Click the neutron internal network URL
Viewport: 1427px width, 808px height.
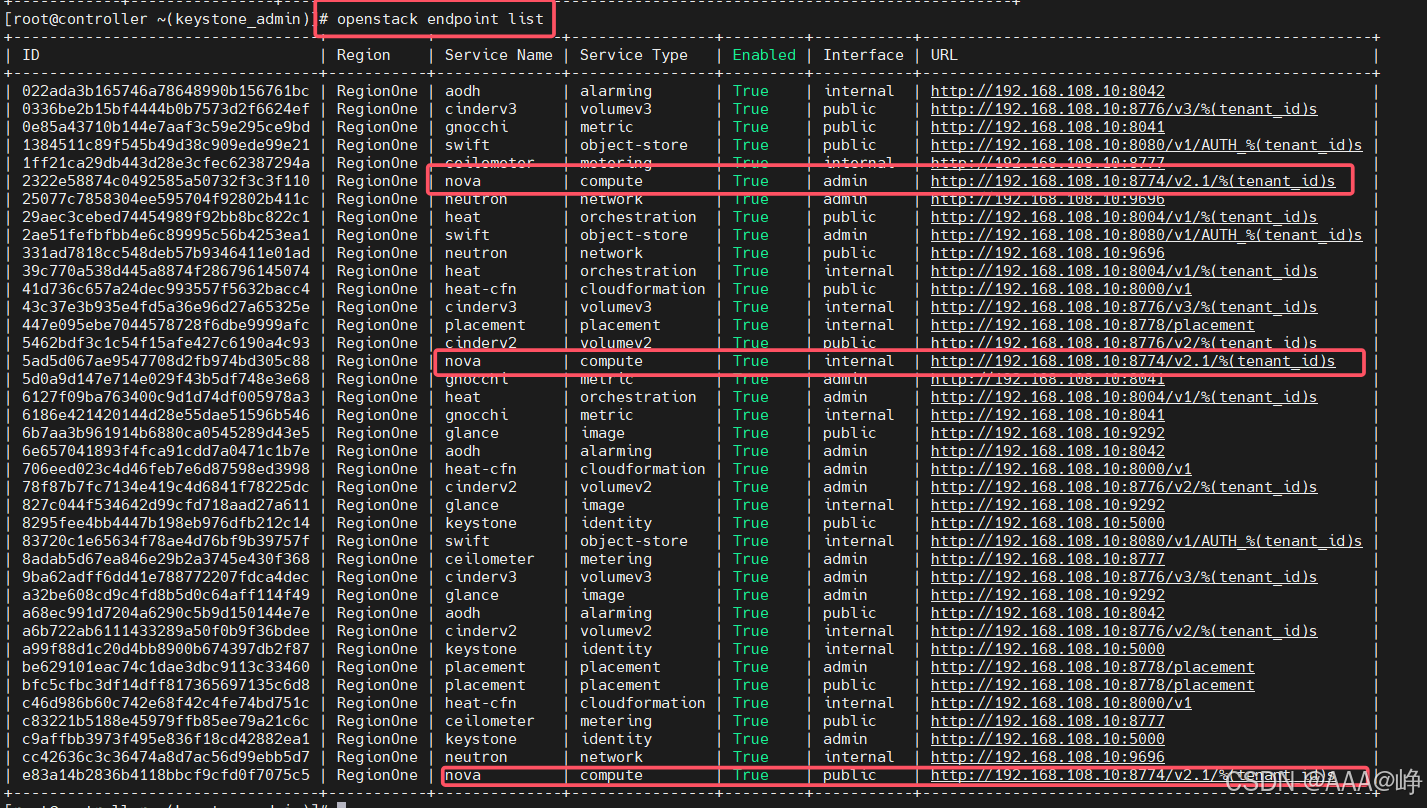[1048, 757]
